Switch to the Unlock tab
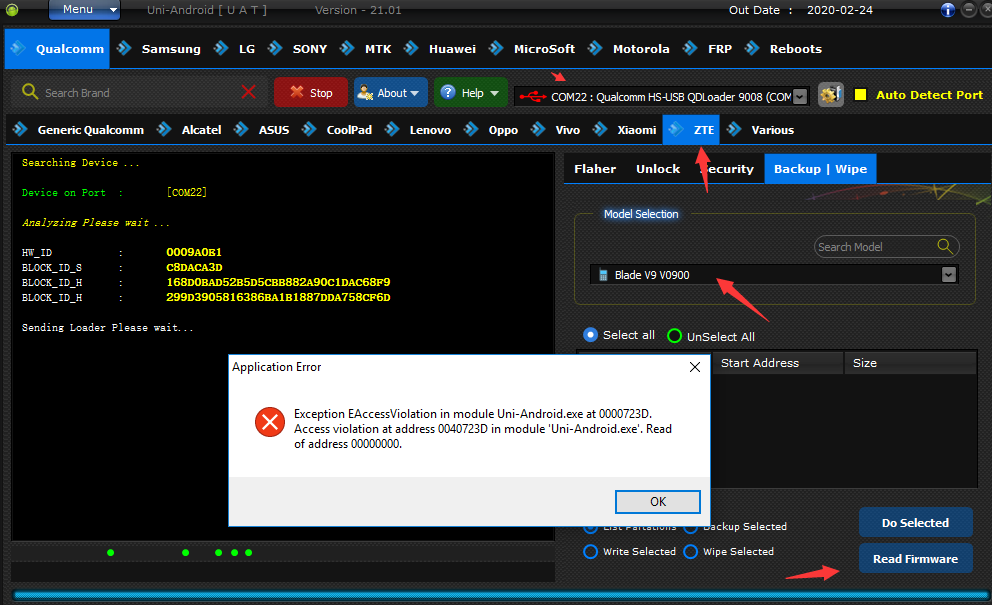992x605 pixels. pos(658,169)
